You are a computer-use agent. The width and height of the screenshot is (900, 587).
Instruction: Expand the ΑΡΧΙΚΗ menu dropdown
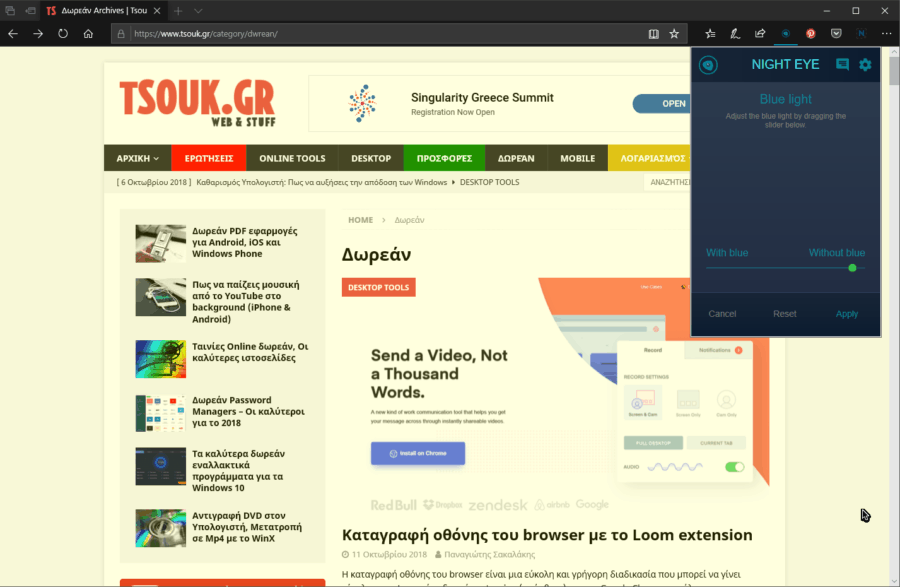[138, 158]
